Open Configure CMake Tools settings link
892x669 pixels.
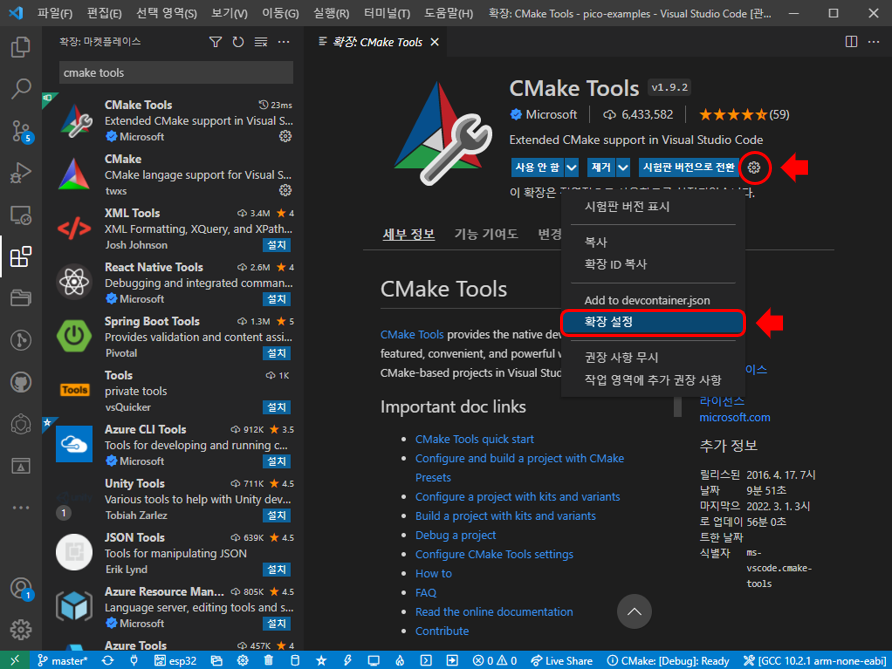pos(494,554)
